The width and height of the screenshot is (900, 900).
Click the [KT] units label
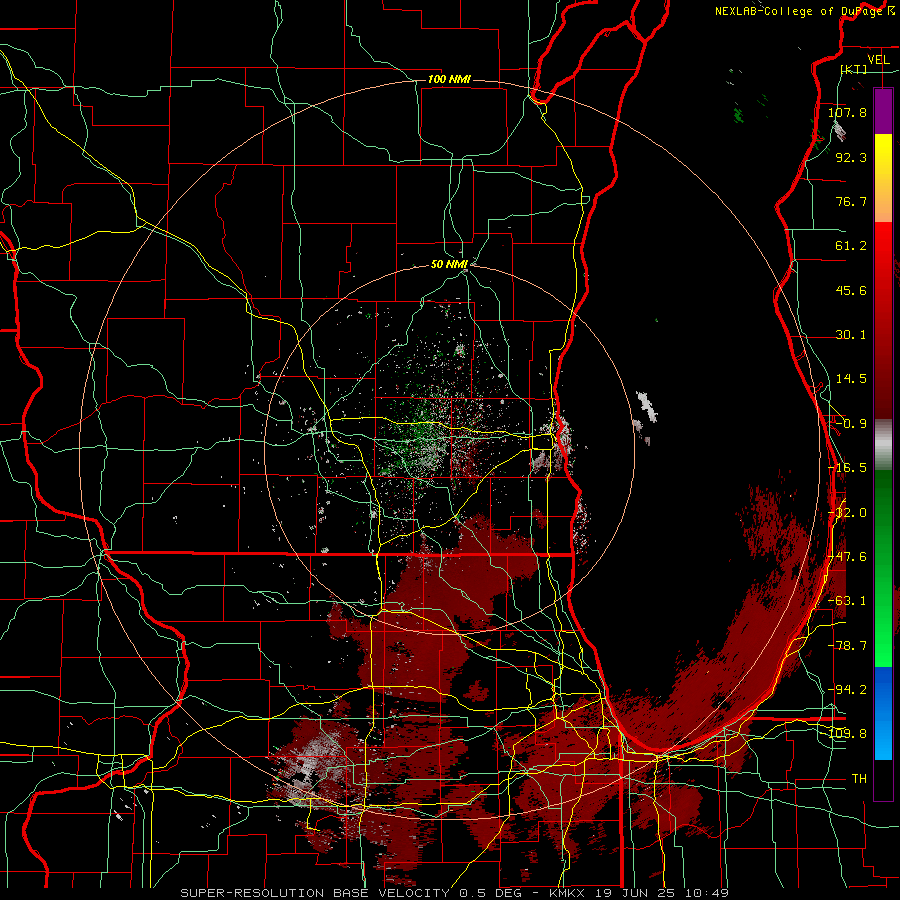coord(854,69)
